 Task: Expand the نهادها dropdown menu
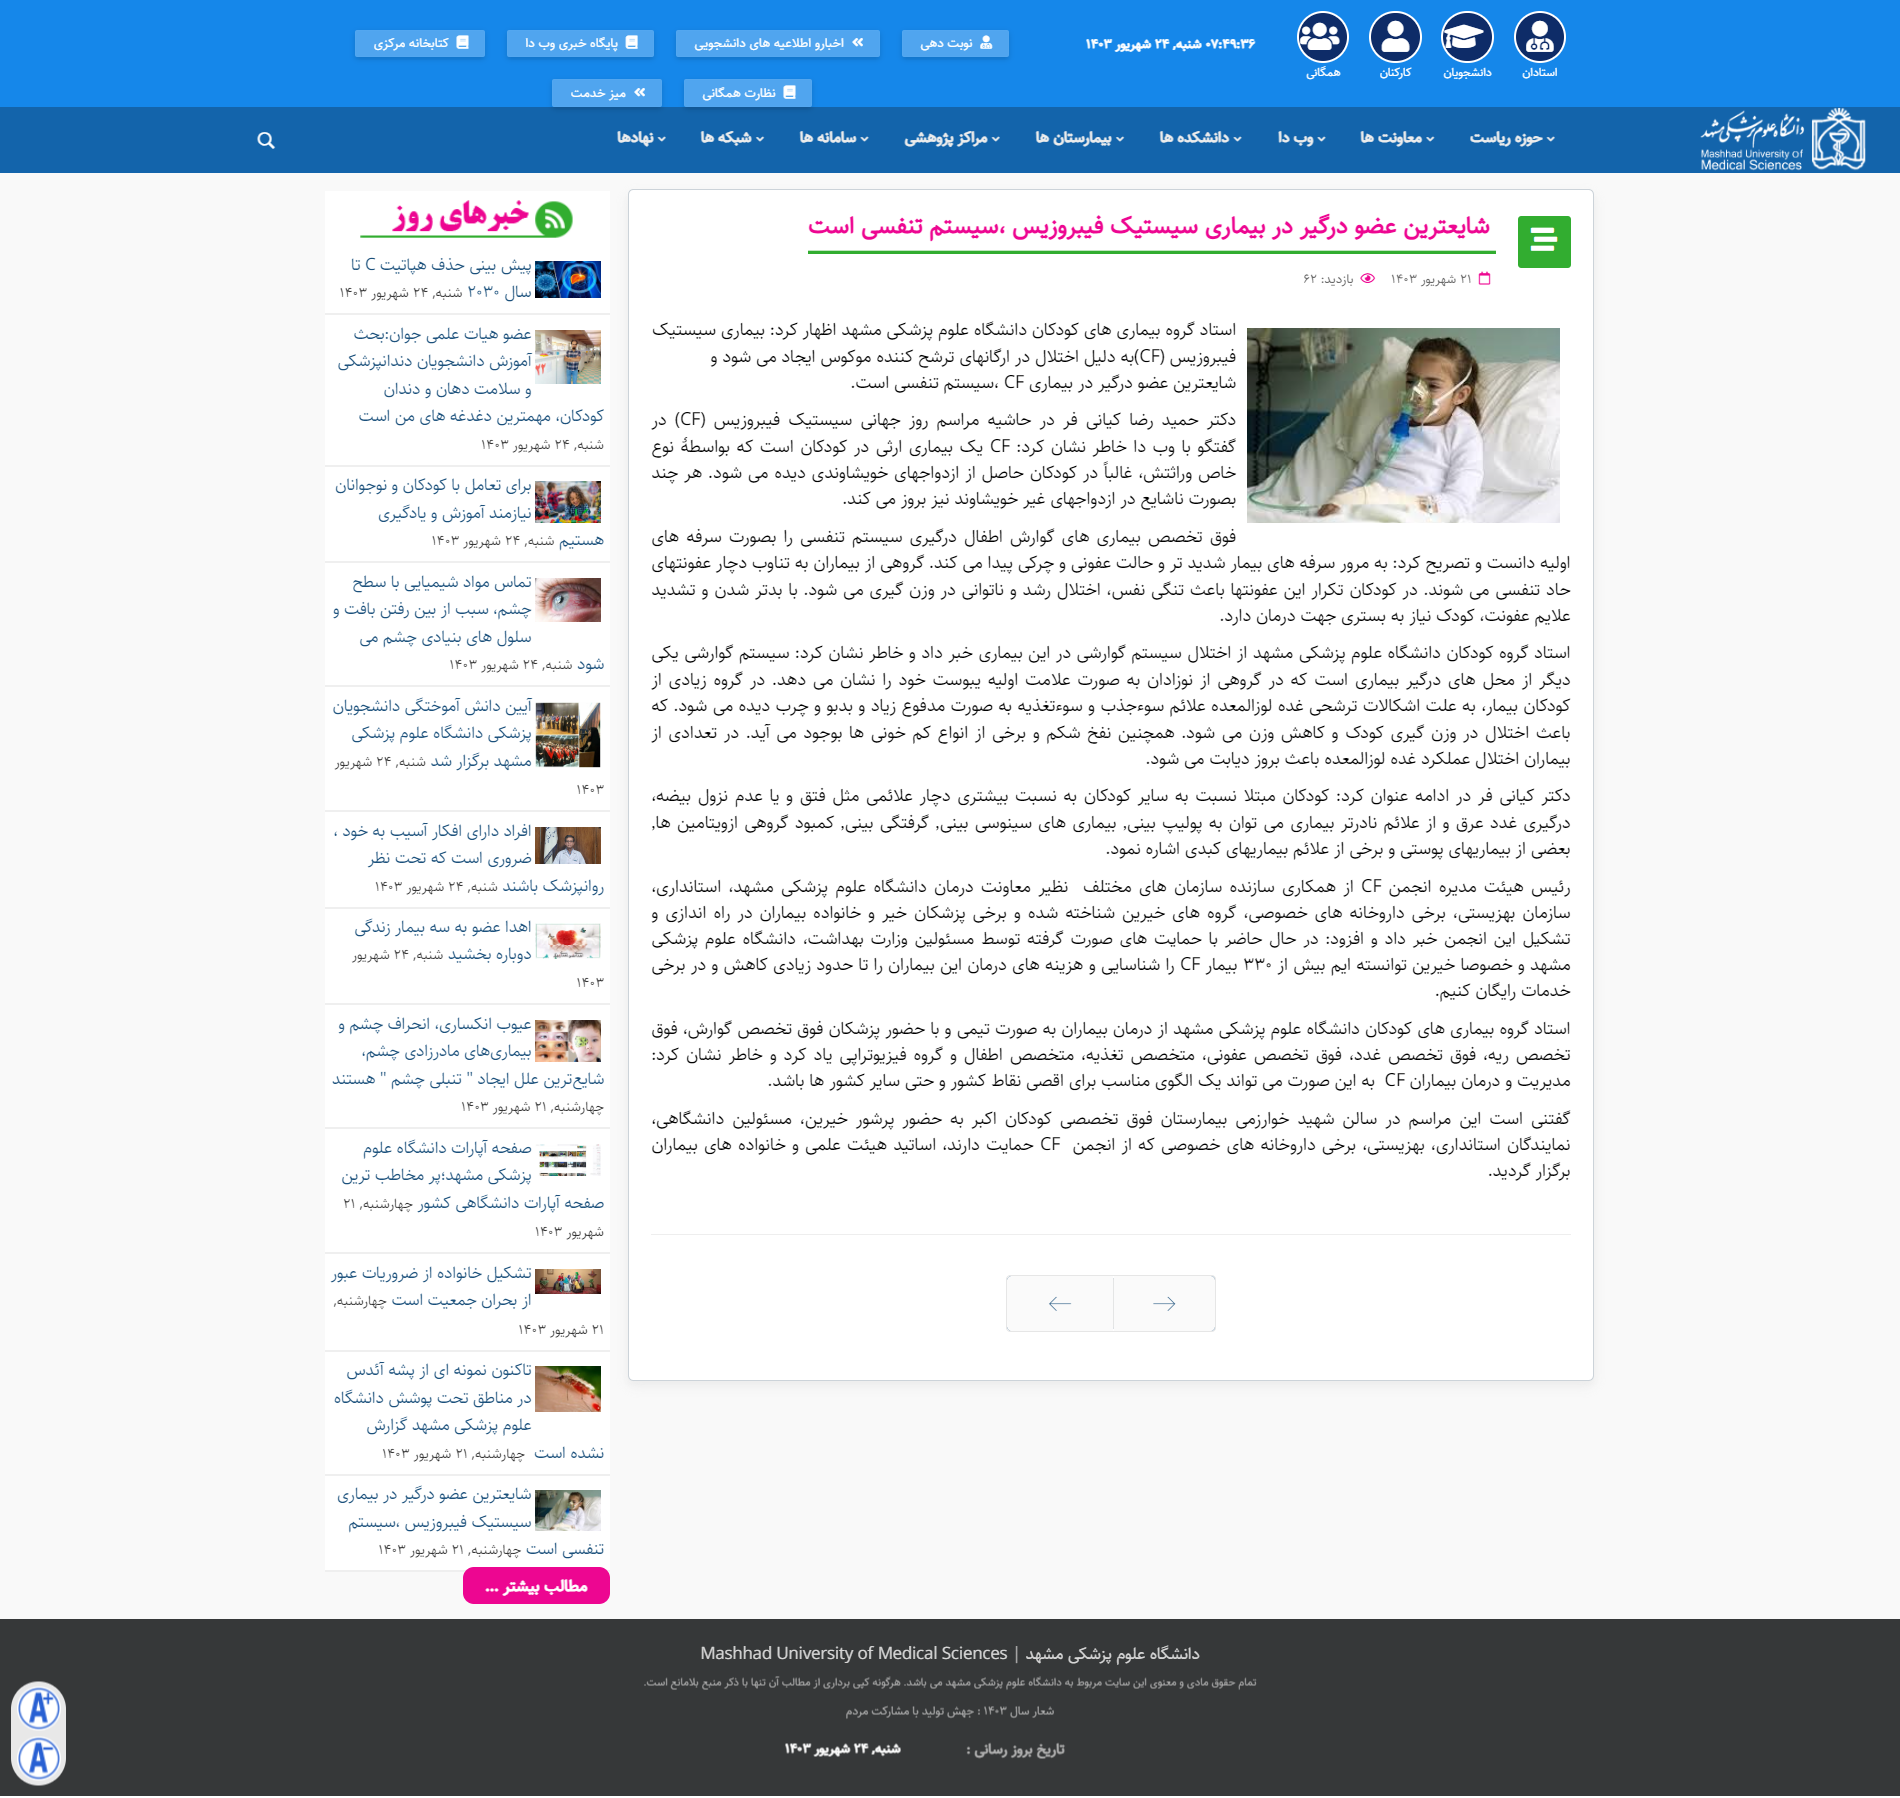(641, 138)
